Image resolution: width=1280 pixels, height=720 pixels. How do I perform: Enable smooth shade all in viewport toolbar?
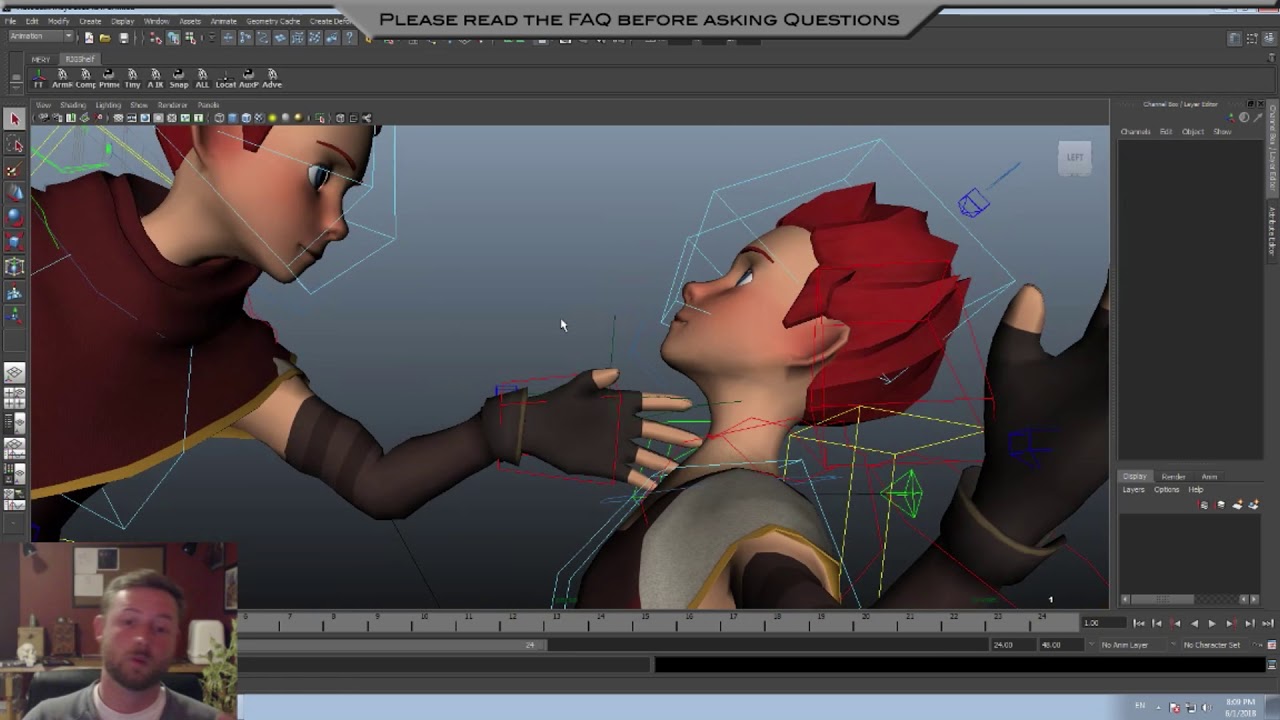[232, 118]
